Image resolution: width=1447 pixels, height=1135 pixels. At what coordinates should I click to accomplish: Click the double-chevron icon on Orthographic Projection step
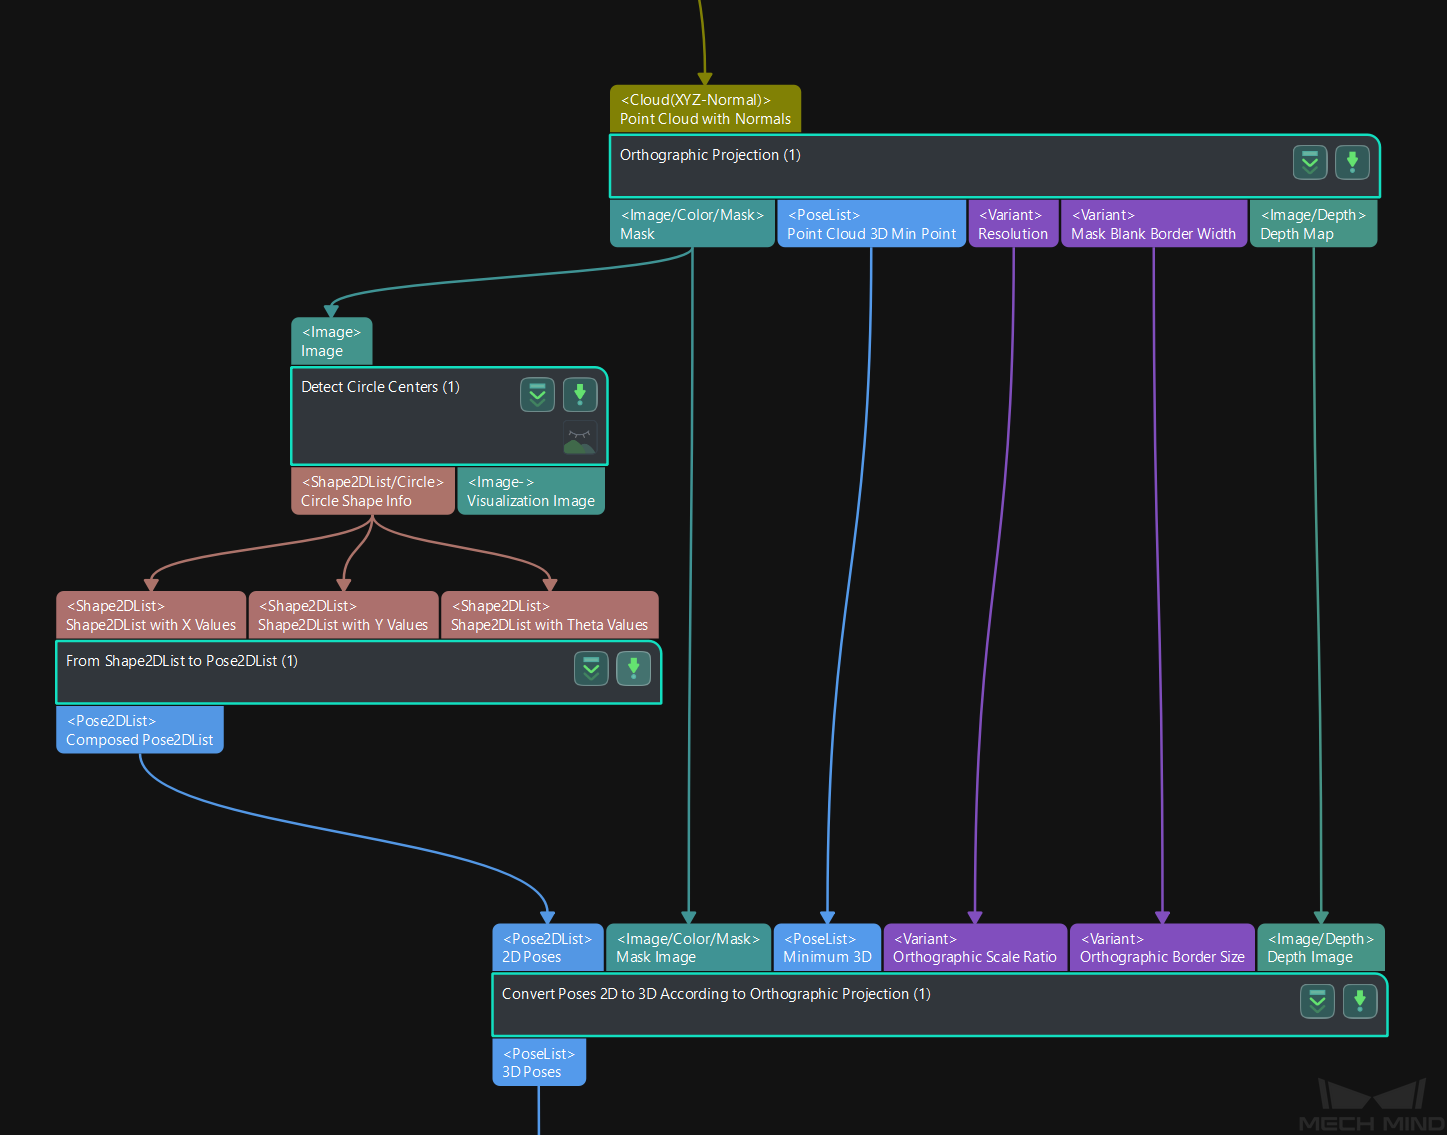click(1309, 162)
